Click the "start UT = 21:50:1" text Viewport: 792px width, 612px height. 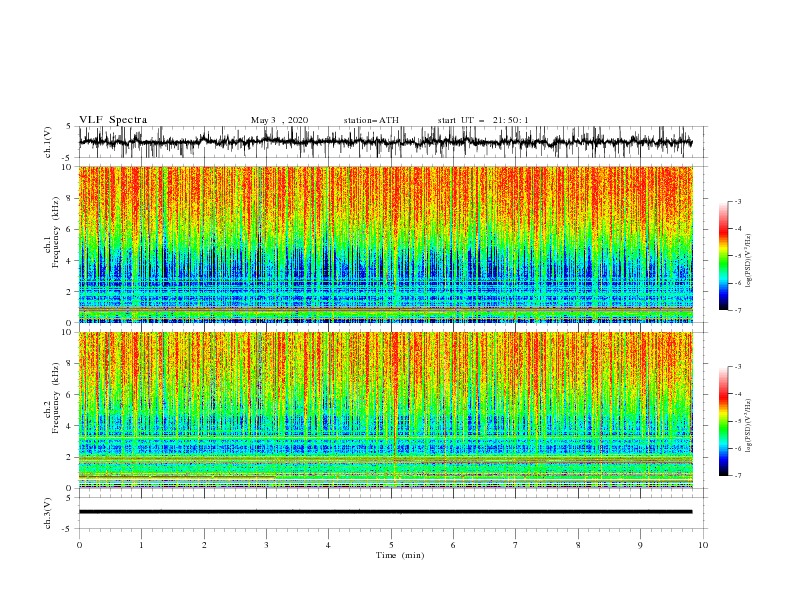(483, 120)
